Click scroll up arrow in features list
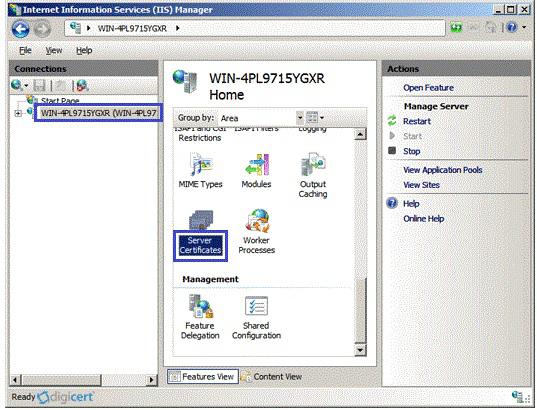The height and width of the screenshot is (410, 537). pos(360,134)
